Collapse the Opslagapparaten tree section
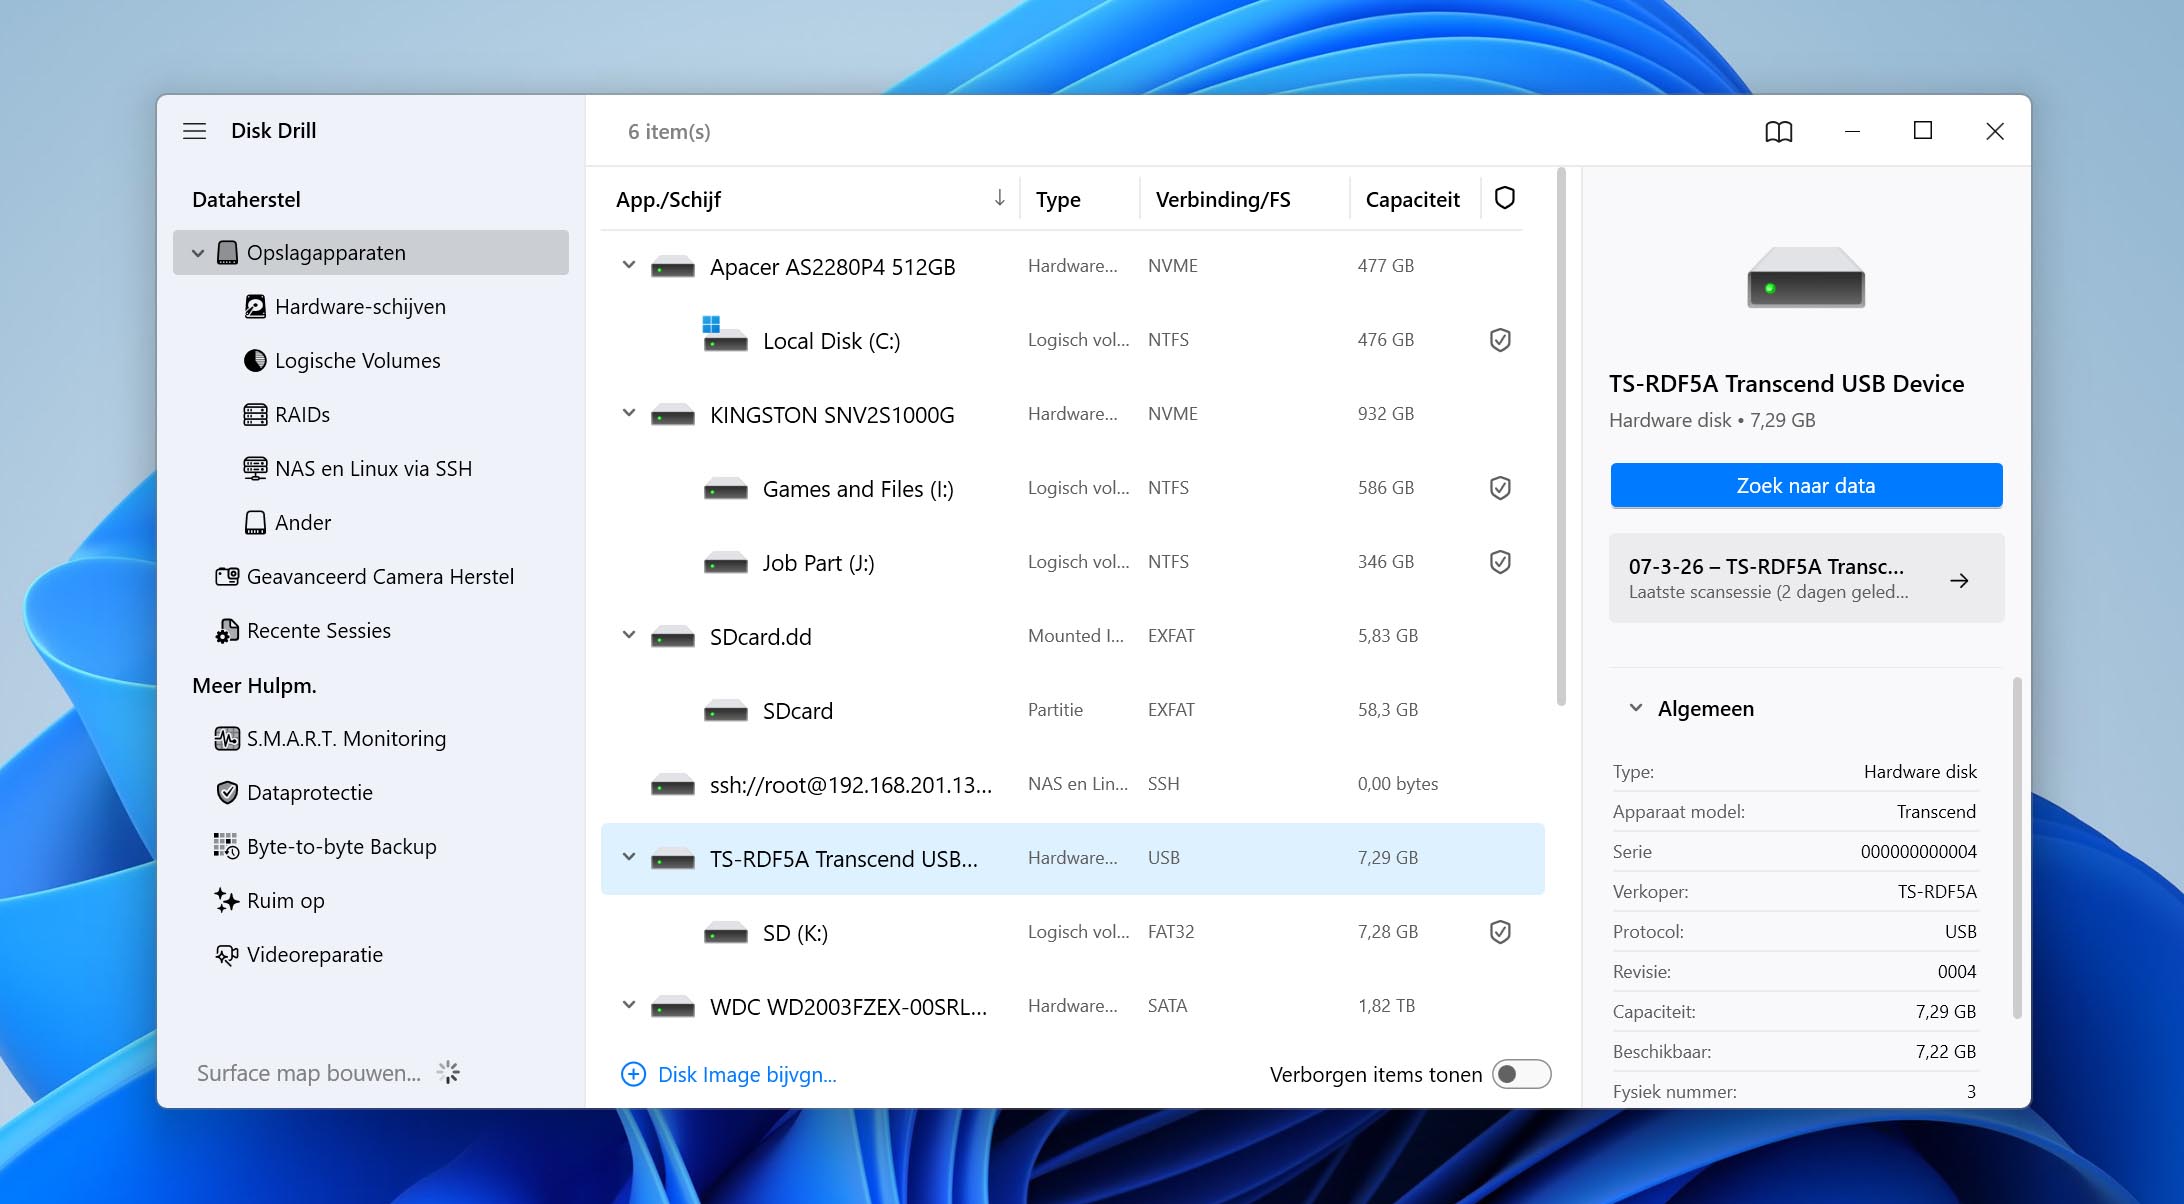Screen dimensions: 2184x1204 point(198,253)
